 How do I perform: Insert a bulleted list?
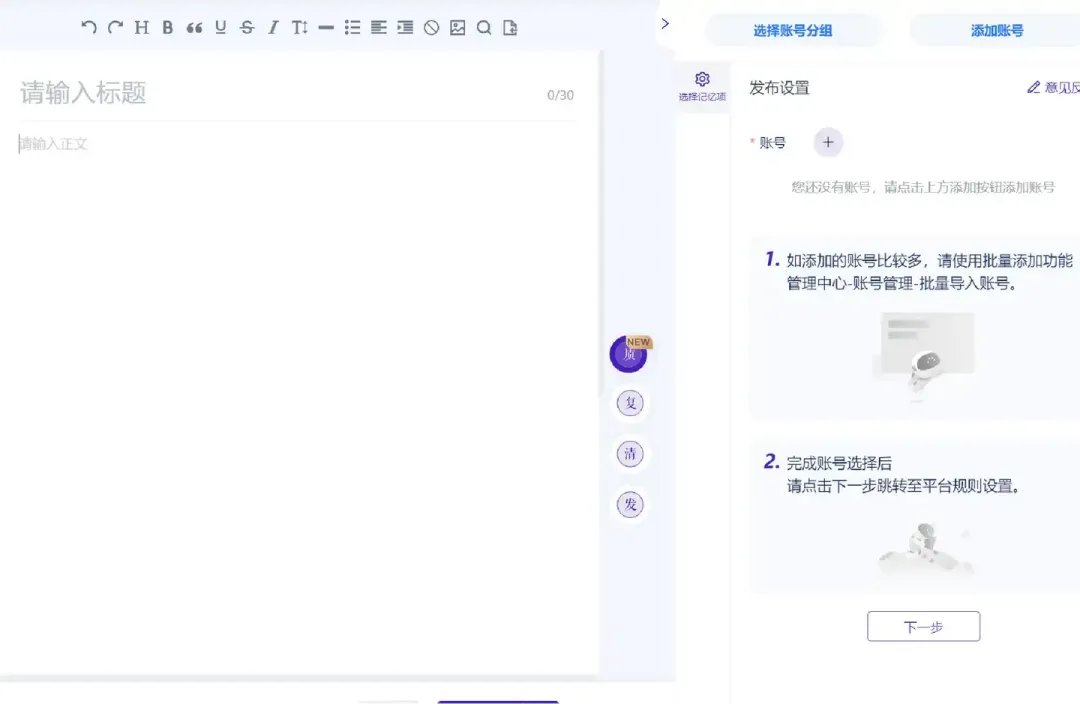tap(352, 28)
